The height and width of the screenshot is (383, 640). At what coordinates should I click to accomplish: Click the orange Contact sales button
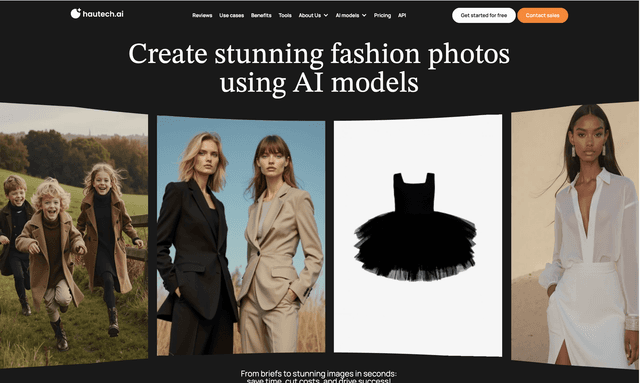tap(542, 16)
